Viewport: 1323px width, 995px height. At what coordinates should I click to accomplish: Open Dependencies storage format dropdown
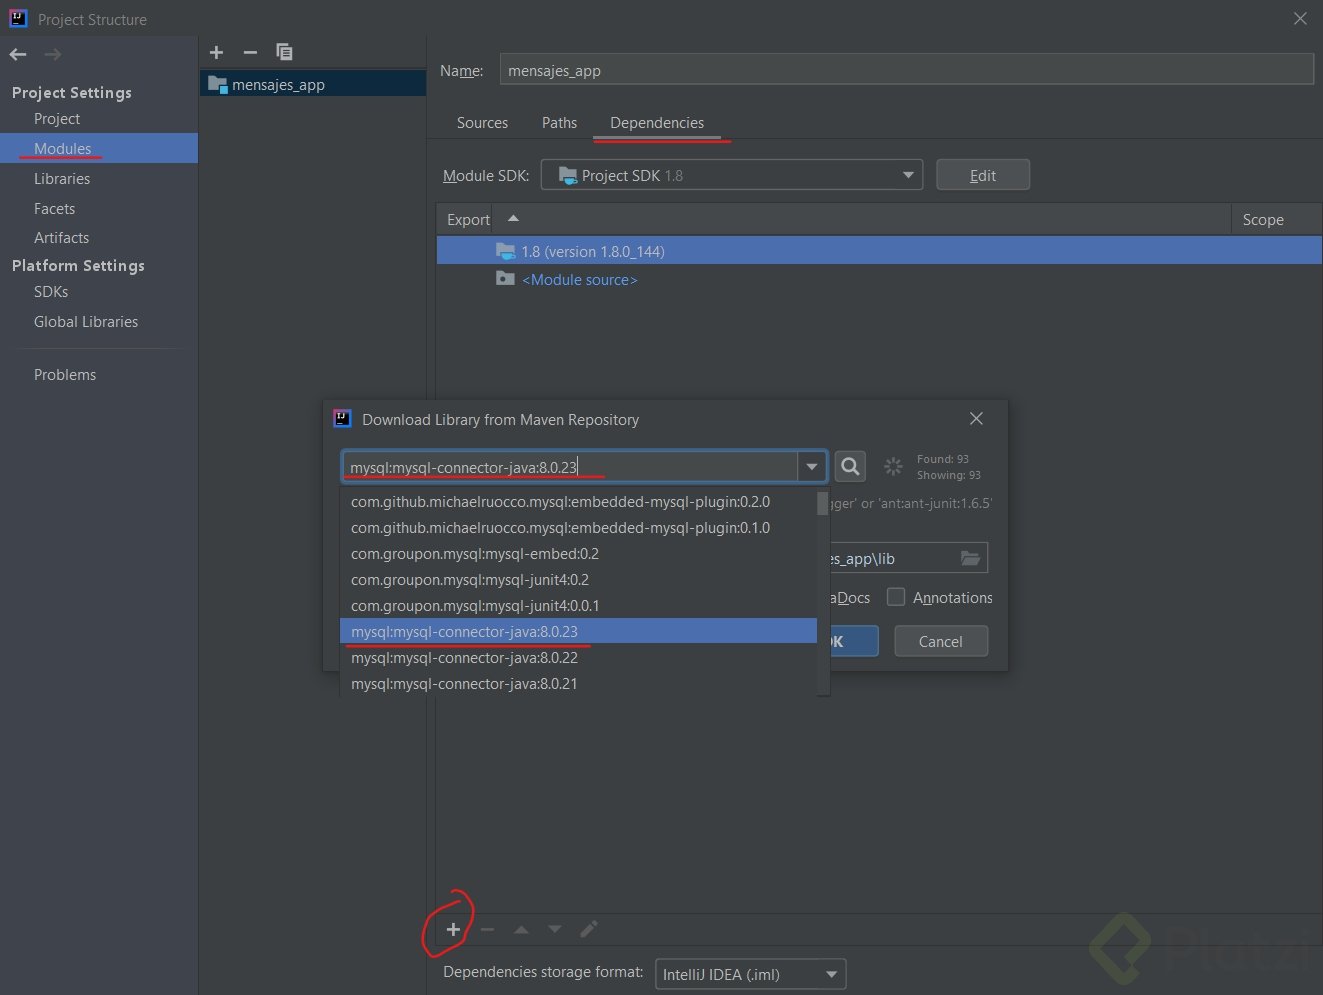pyautogui.click(x=750, y=974)
